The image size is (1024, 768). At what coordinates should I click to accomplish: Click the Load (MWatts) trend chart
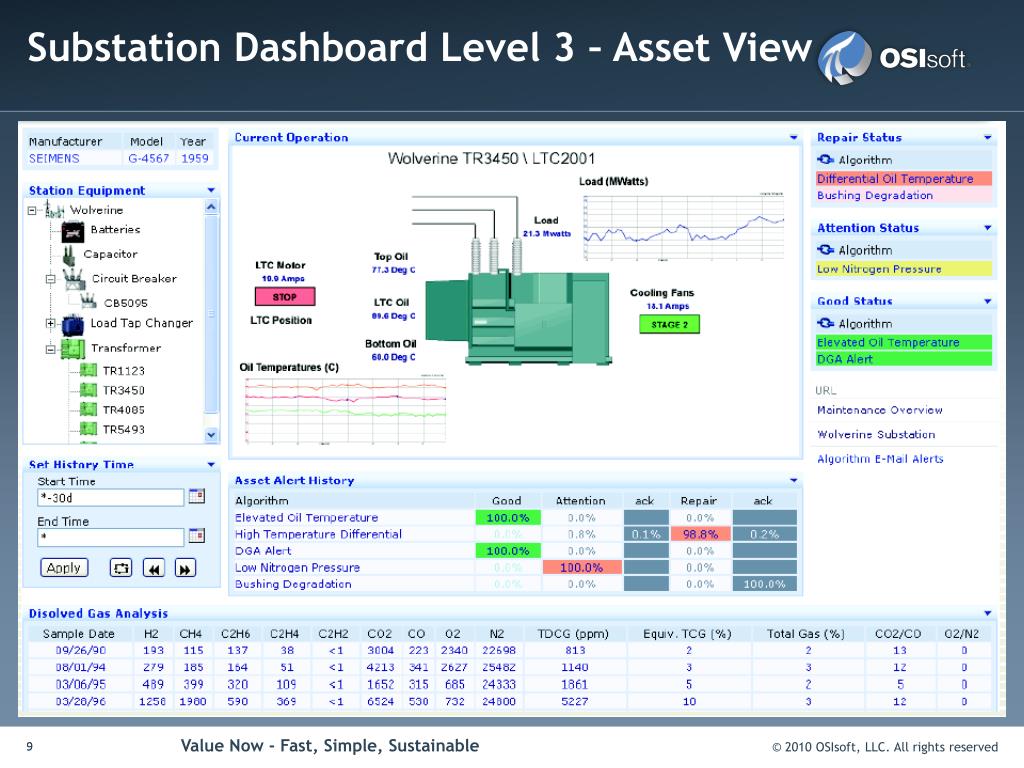pyautogui.click(x=684, y=227)
